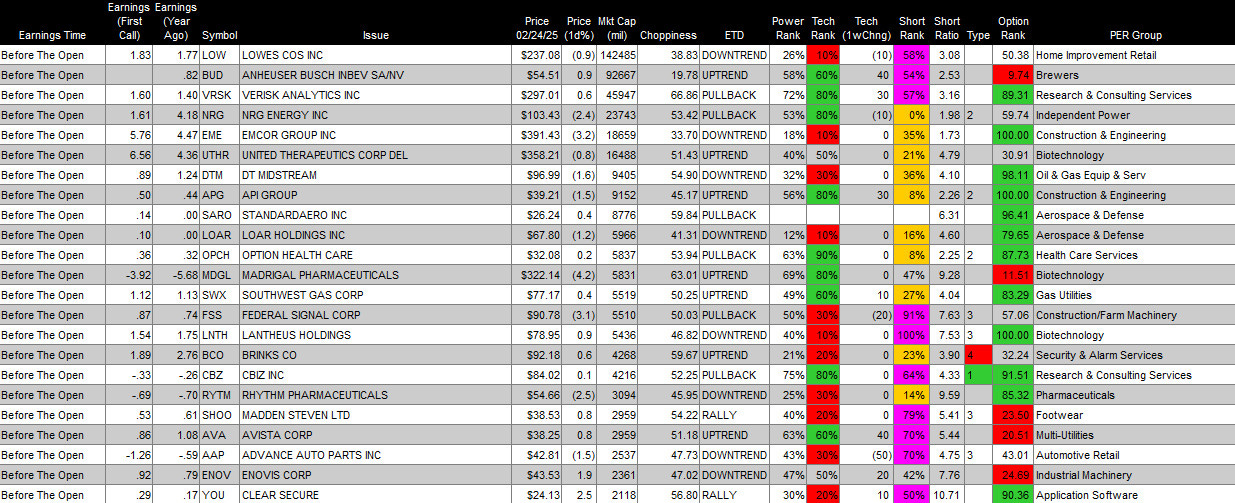
Task: Select the LOW ticker symbol cell
Action: pyautogui.click(x=219, y=55)
